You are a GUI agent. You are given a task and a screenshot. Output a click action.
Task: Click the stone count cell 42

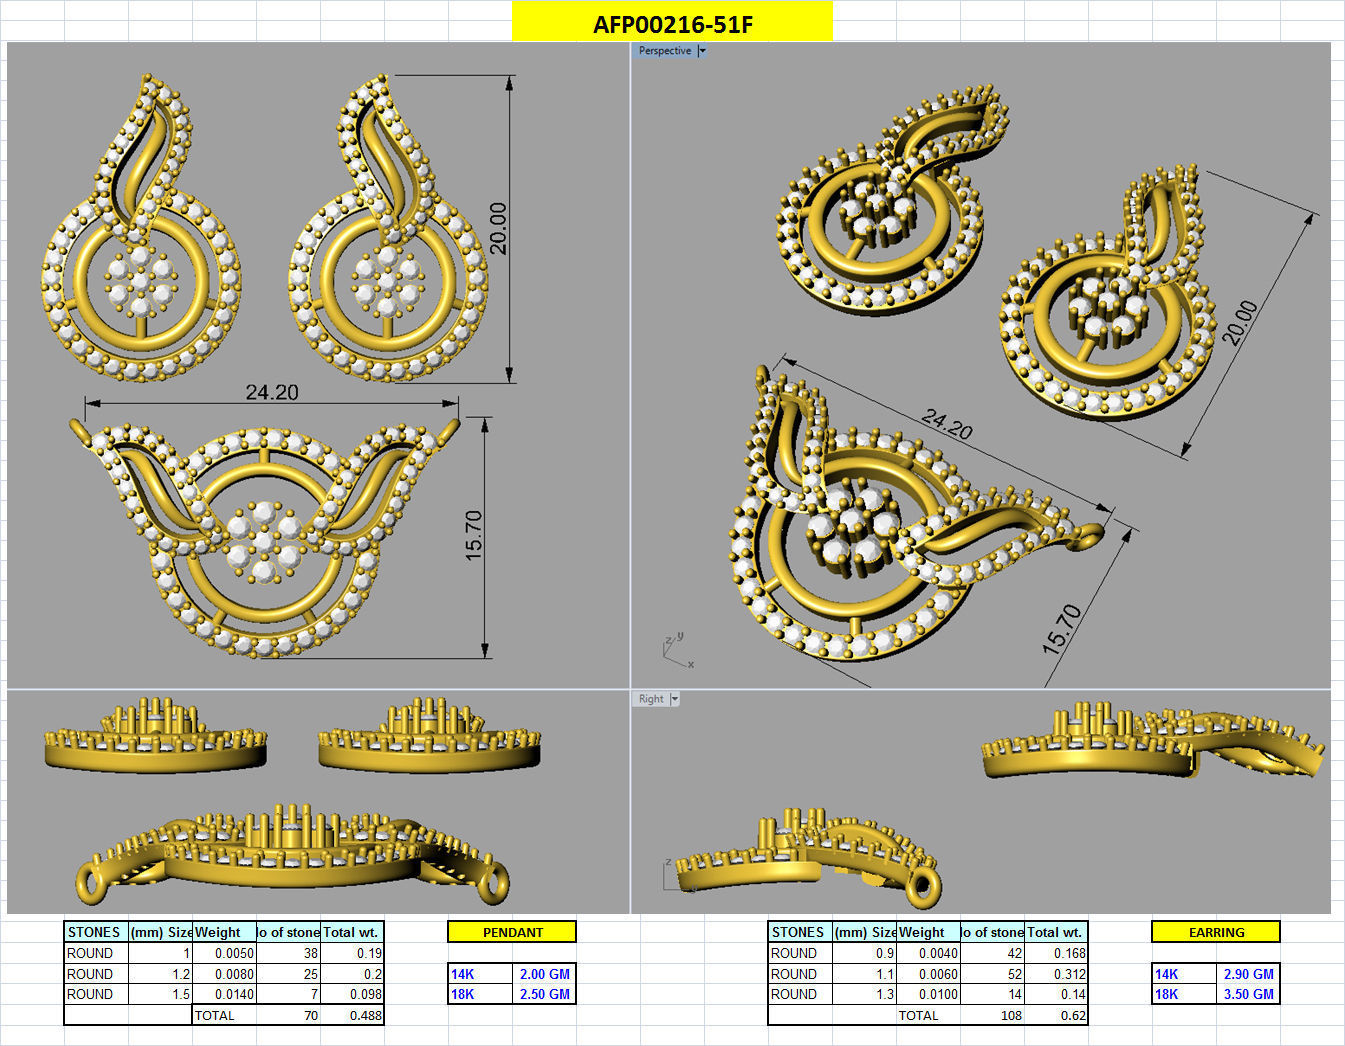coord(992,953)
